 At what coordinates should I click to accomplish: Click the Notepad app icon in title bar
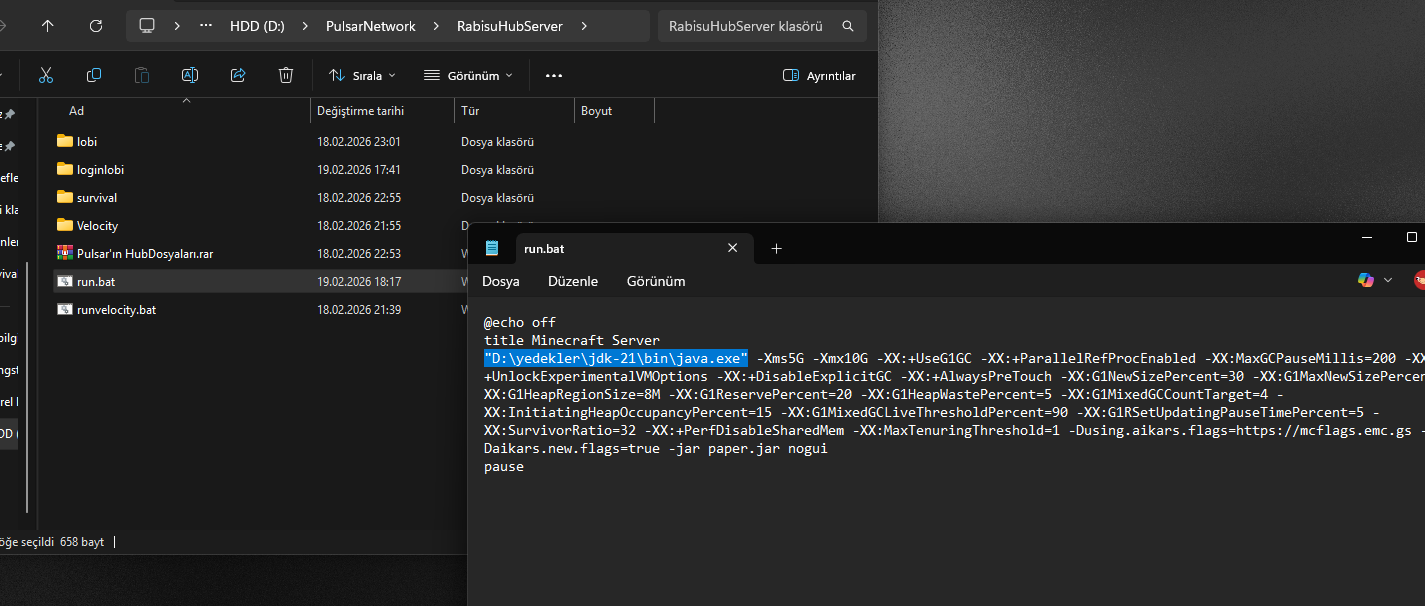(492, 248)
